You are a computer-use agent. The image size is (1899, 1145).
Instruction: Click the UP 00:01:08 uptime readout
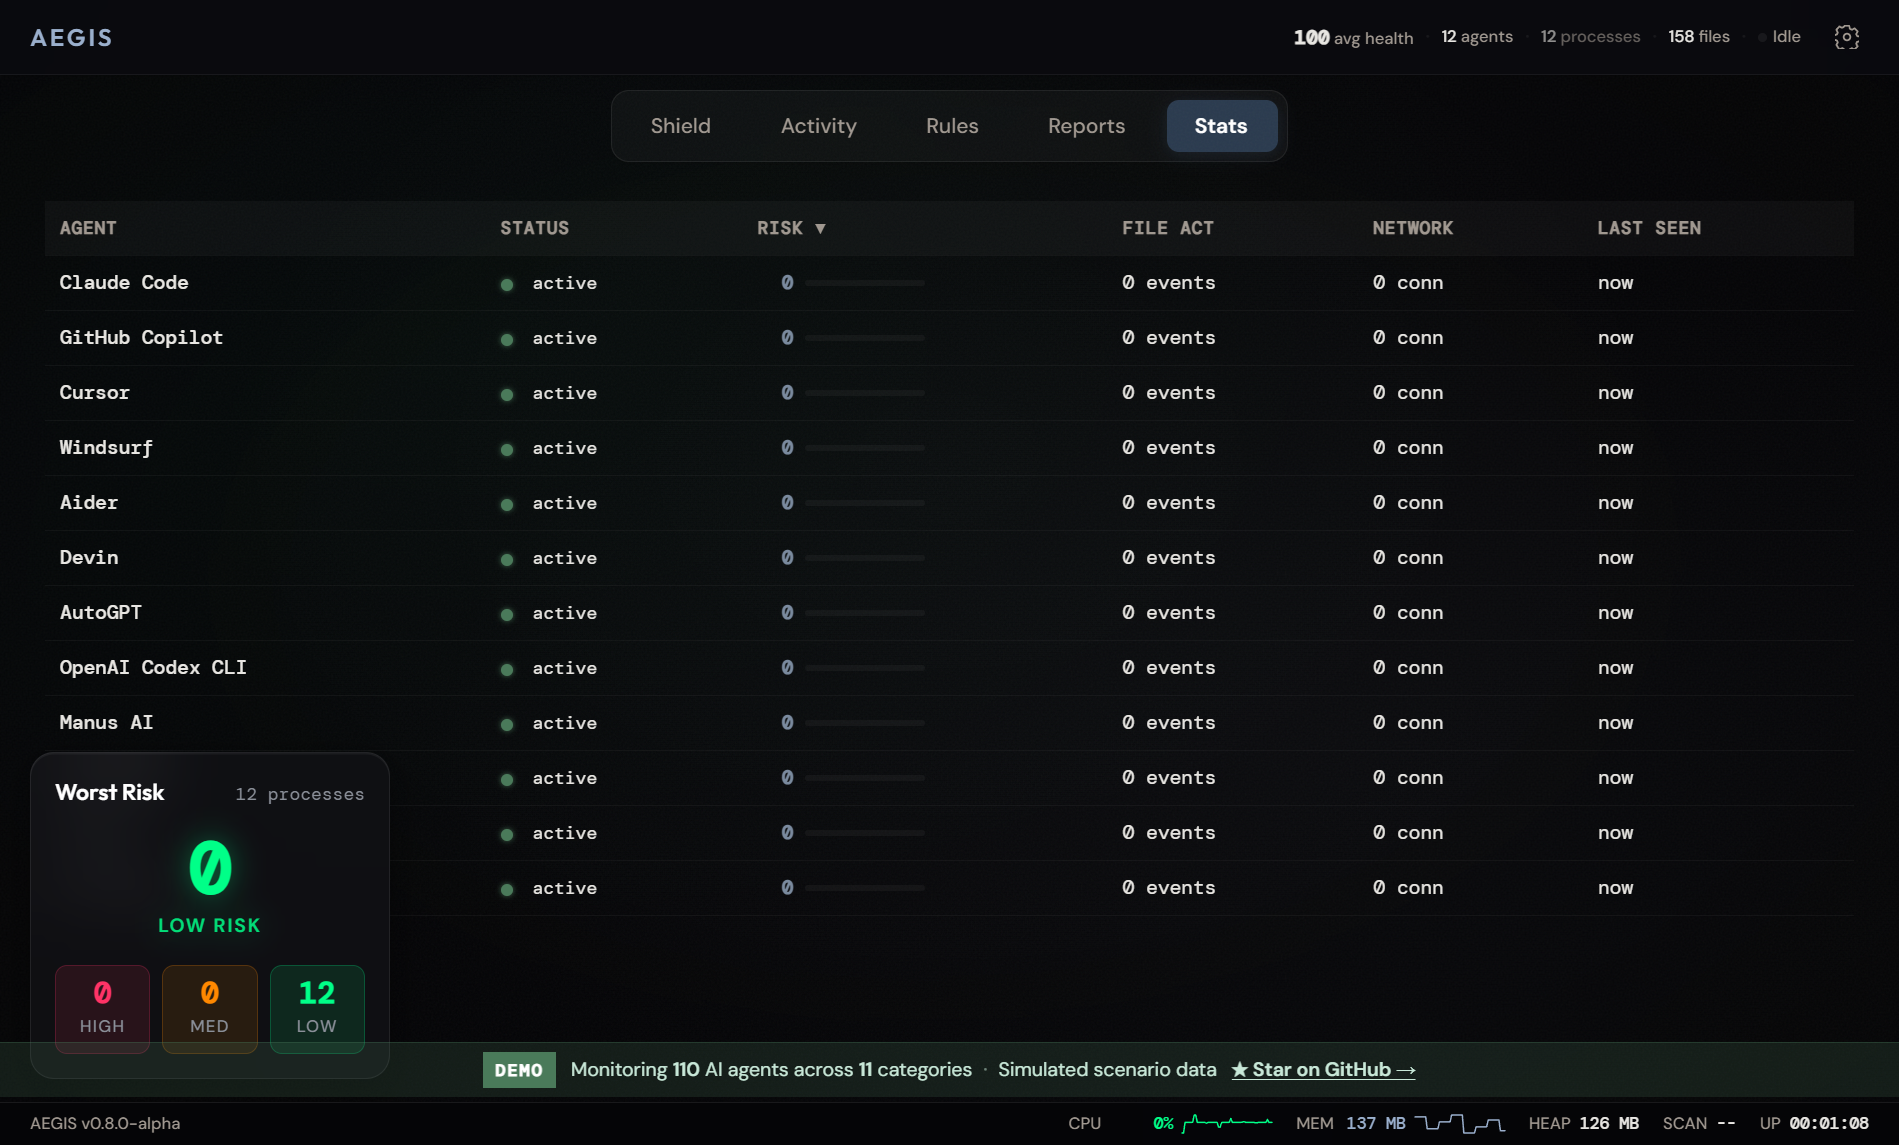point(1814,1123)
